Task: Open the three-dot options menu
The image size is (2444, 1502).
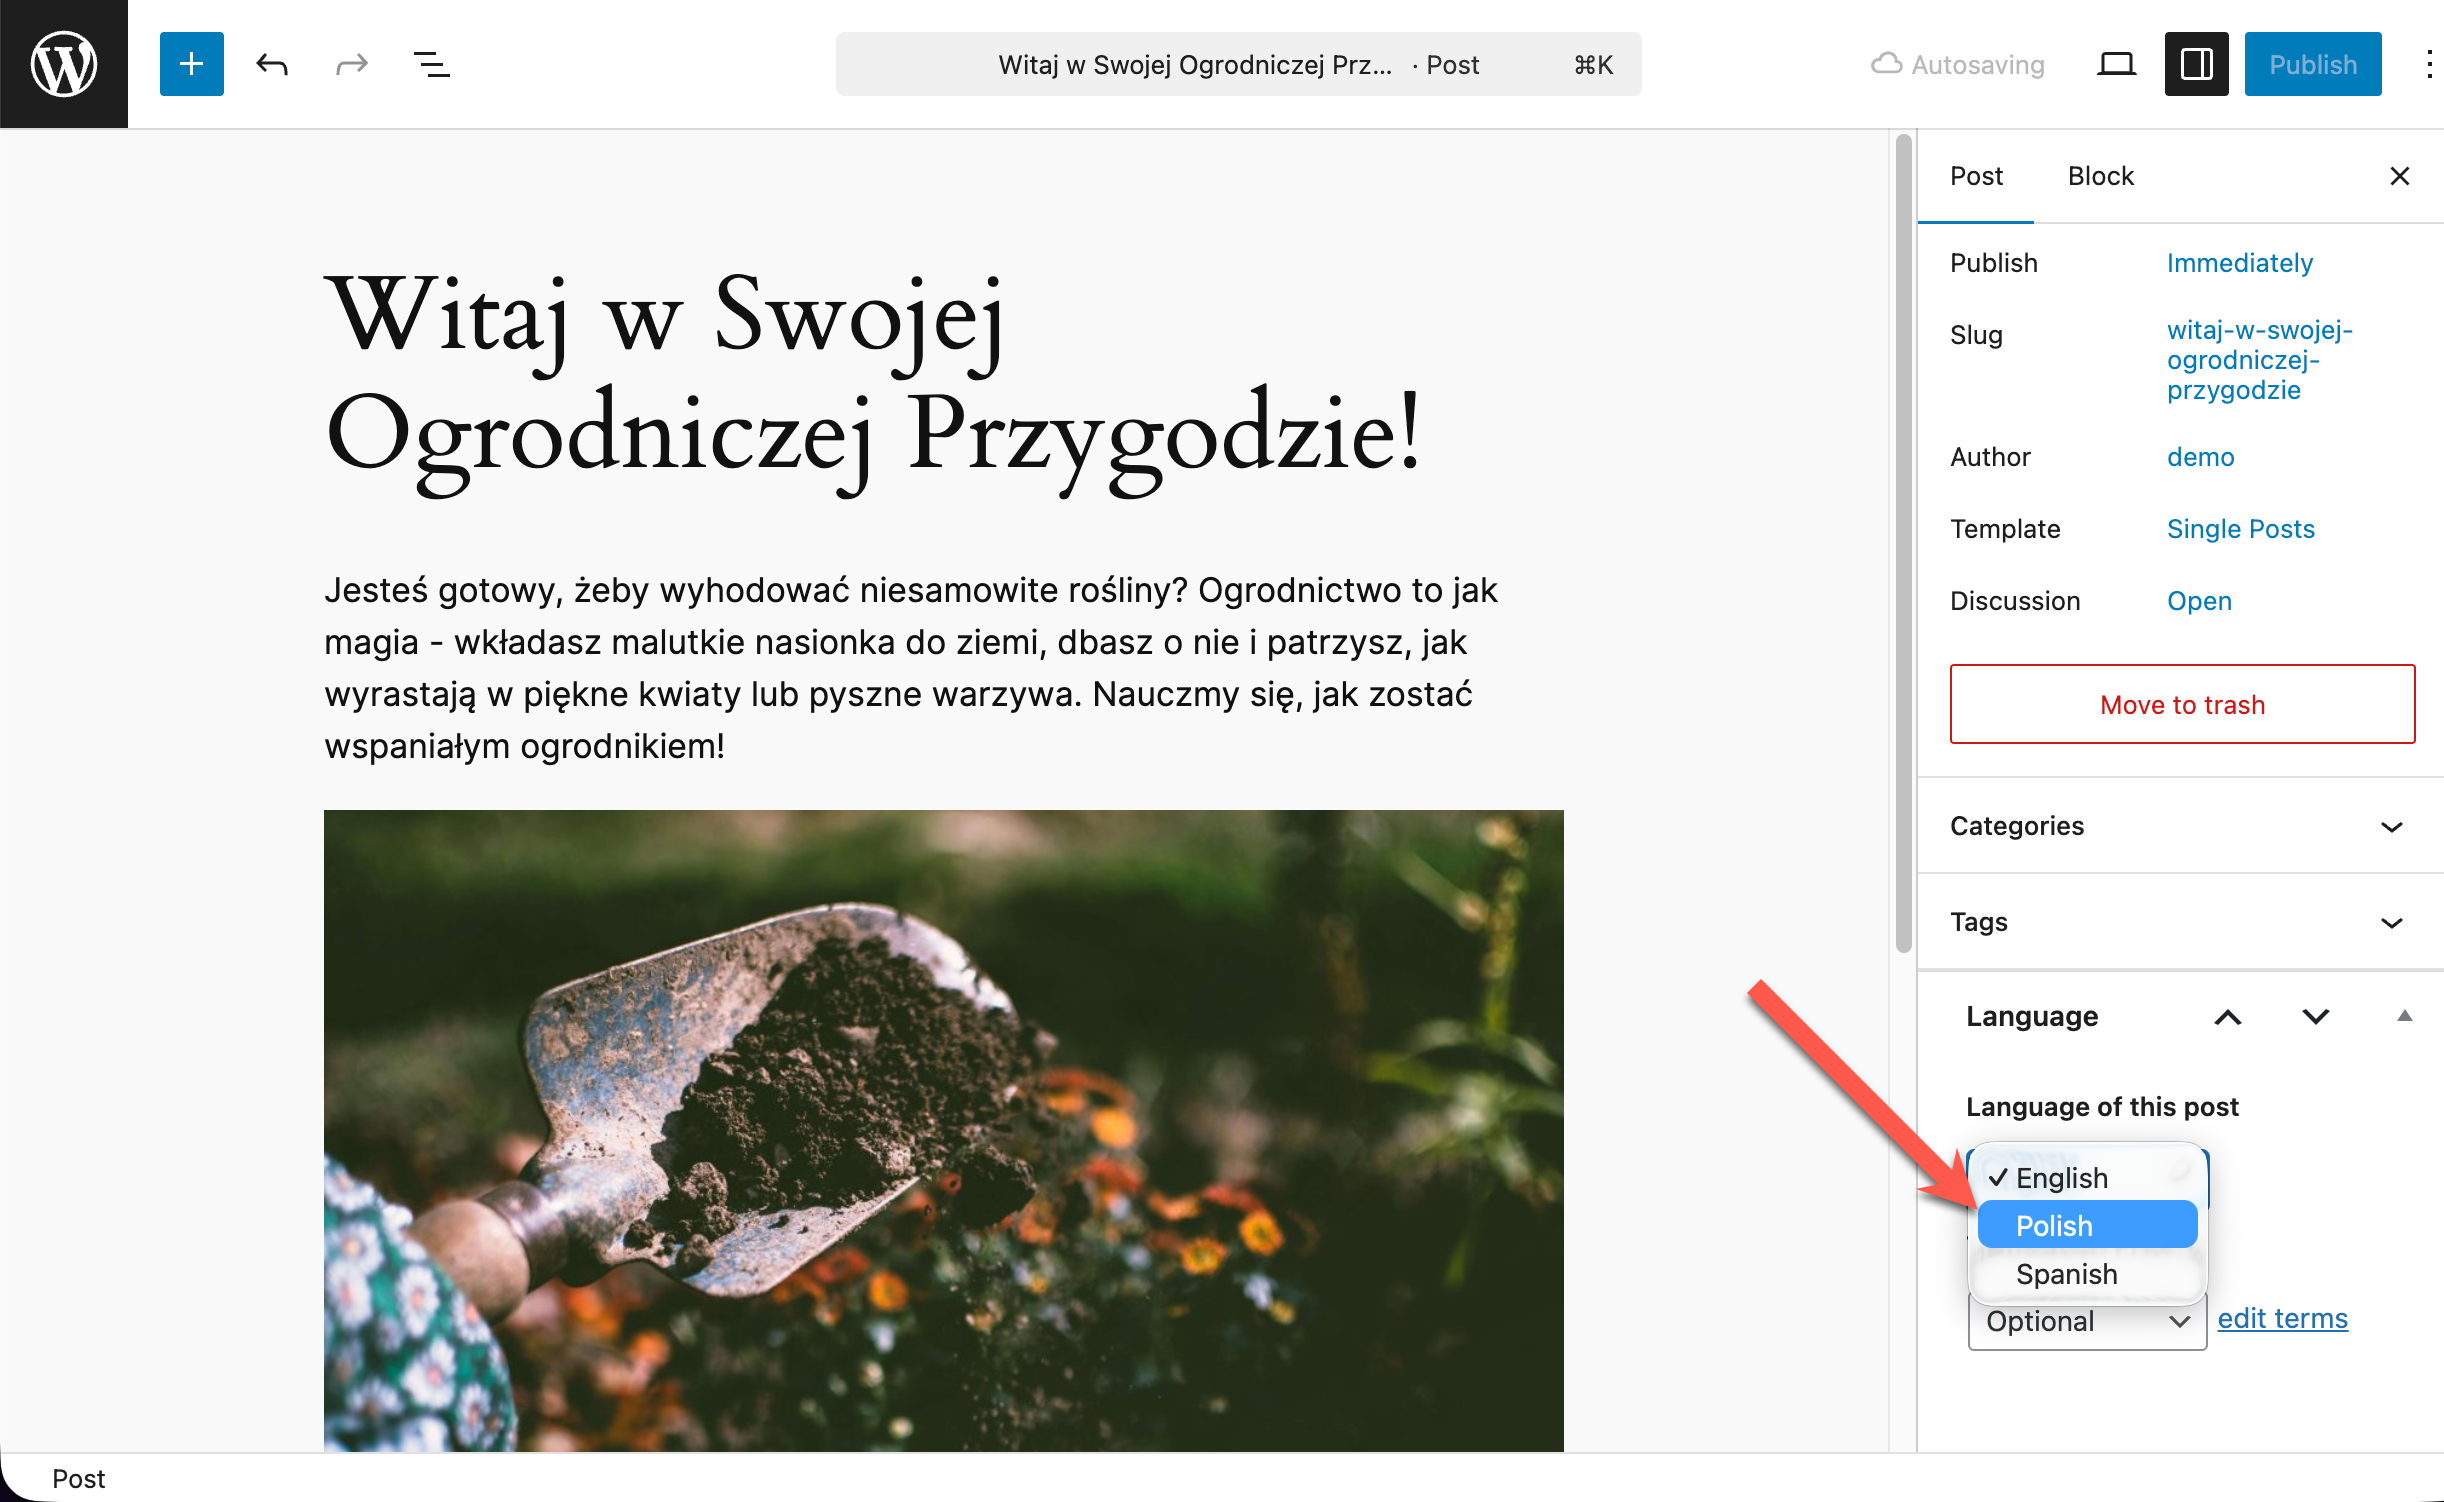Action: 2429,64
